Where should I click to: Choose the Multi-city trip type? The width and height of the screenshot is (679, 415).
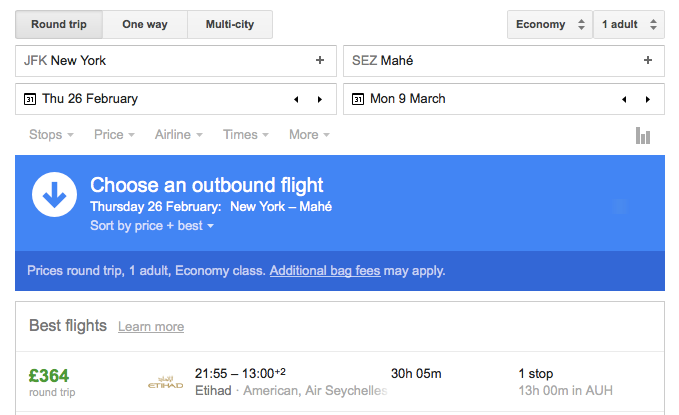tap(229, 24)
